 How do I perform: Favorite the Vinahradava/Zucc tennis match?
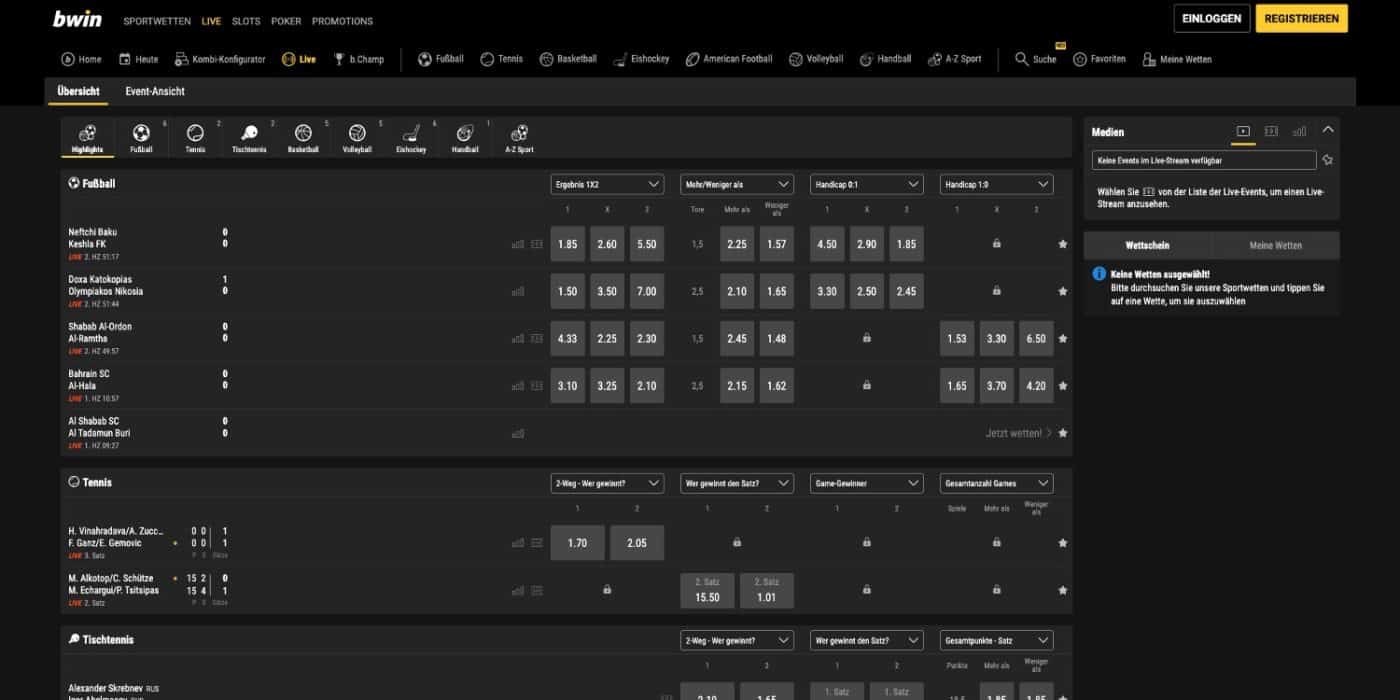1062,543
